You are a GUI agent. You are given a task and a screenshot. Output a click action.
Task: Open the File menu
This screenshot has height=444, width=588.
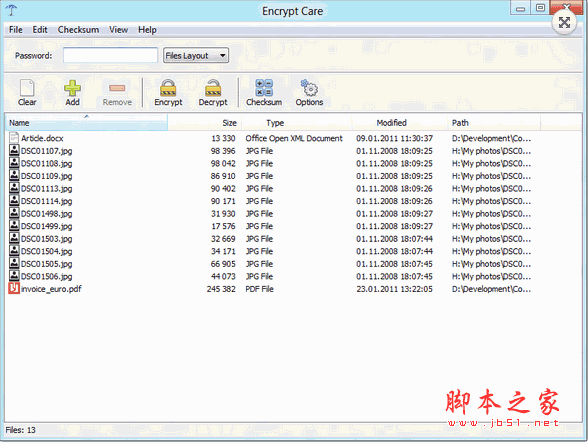click(x=16, y=30)
